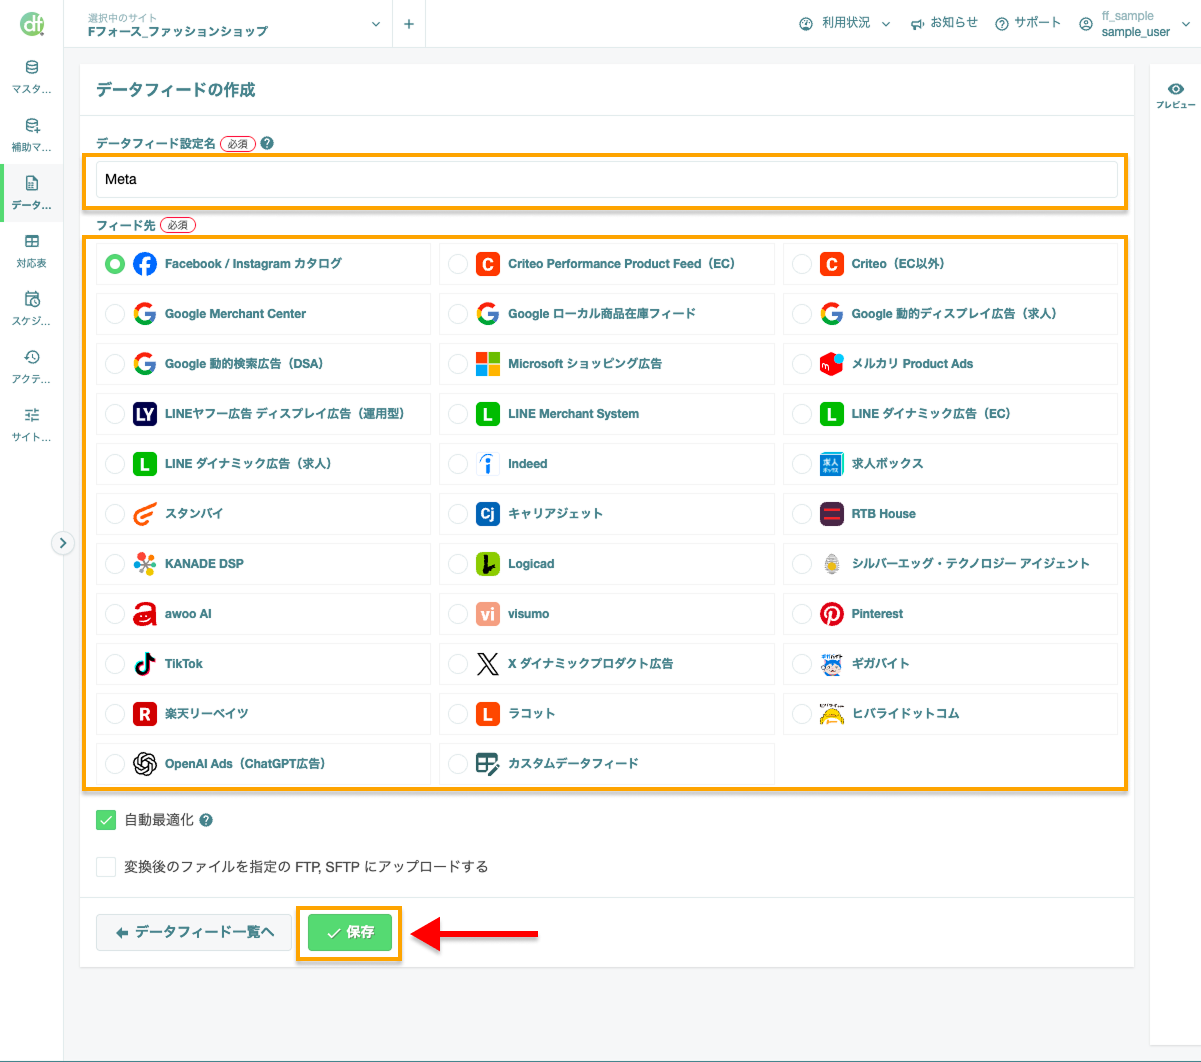Click the help icon next to 自動最適化

(x=206, y=820)
